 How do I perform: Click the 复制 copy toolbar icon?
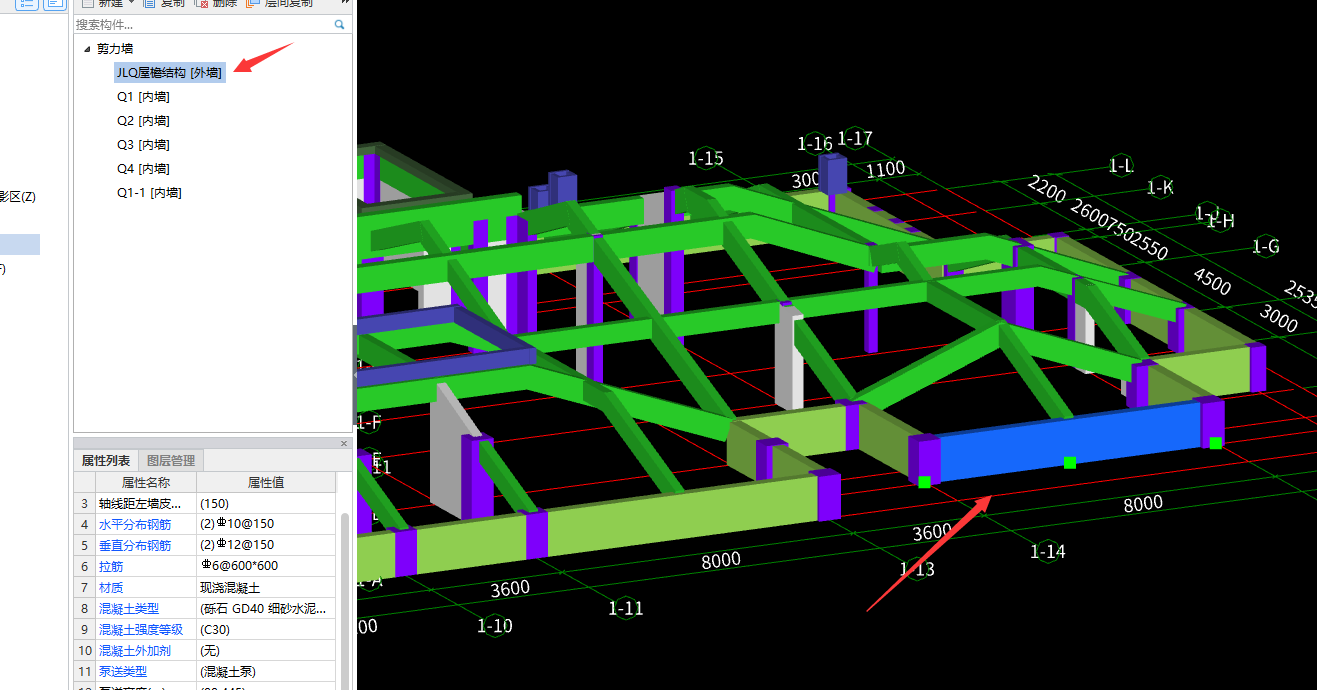click(x=150, y=4)
